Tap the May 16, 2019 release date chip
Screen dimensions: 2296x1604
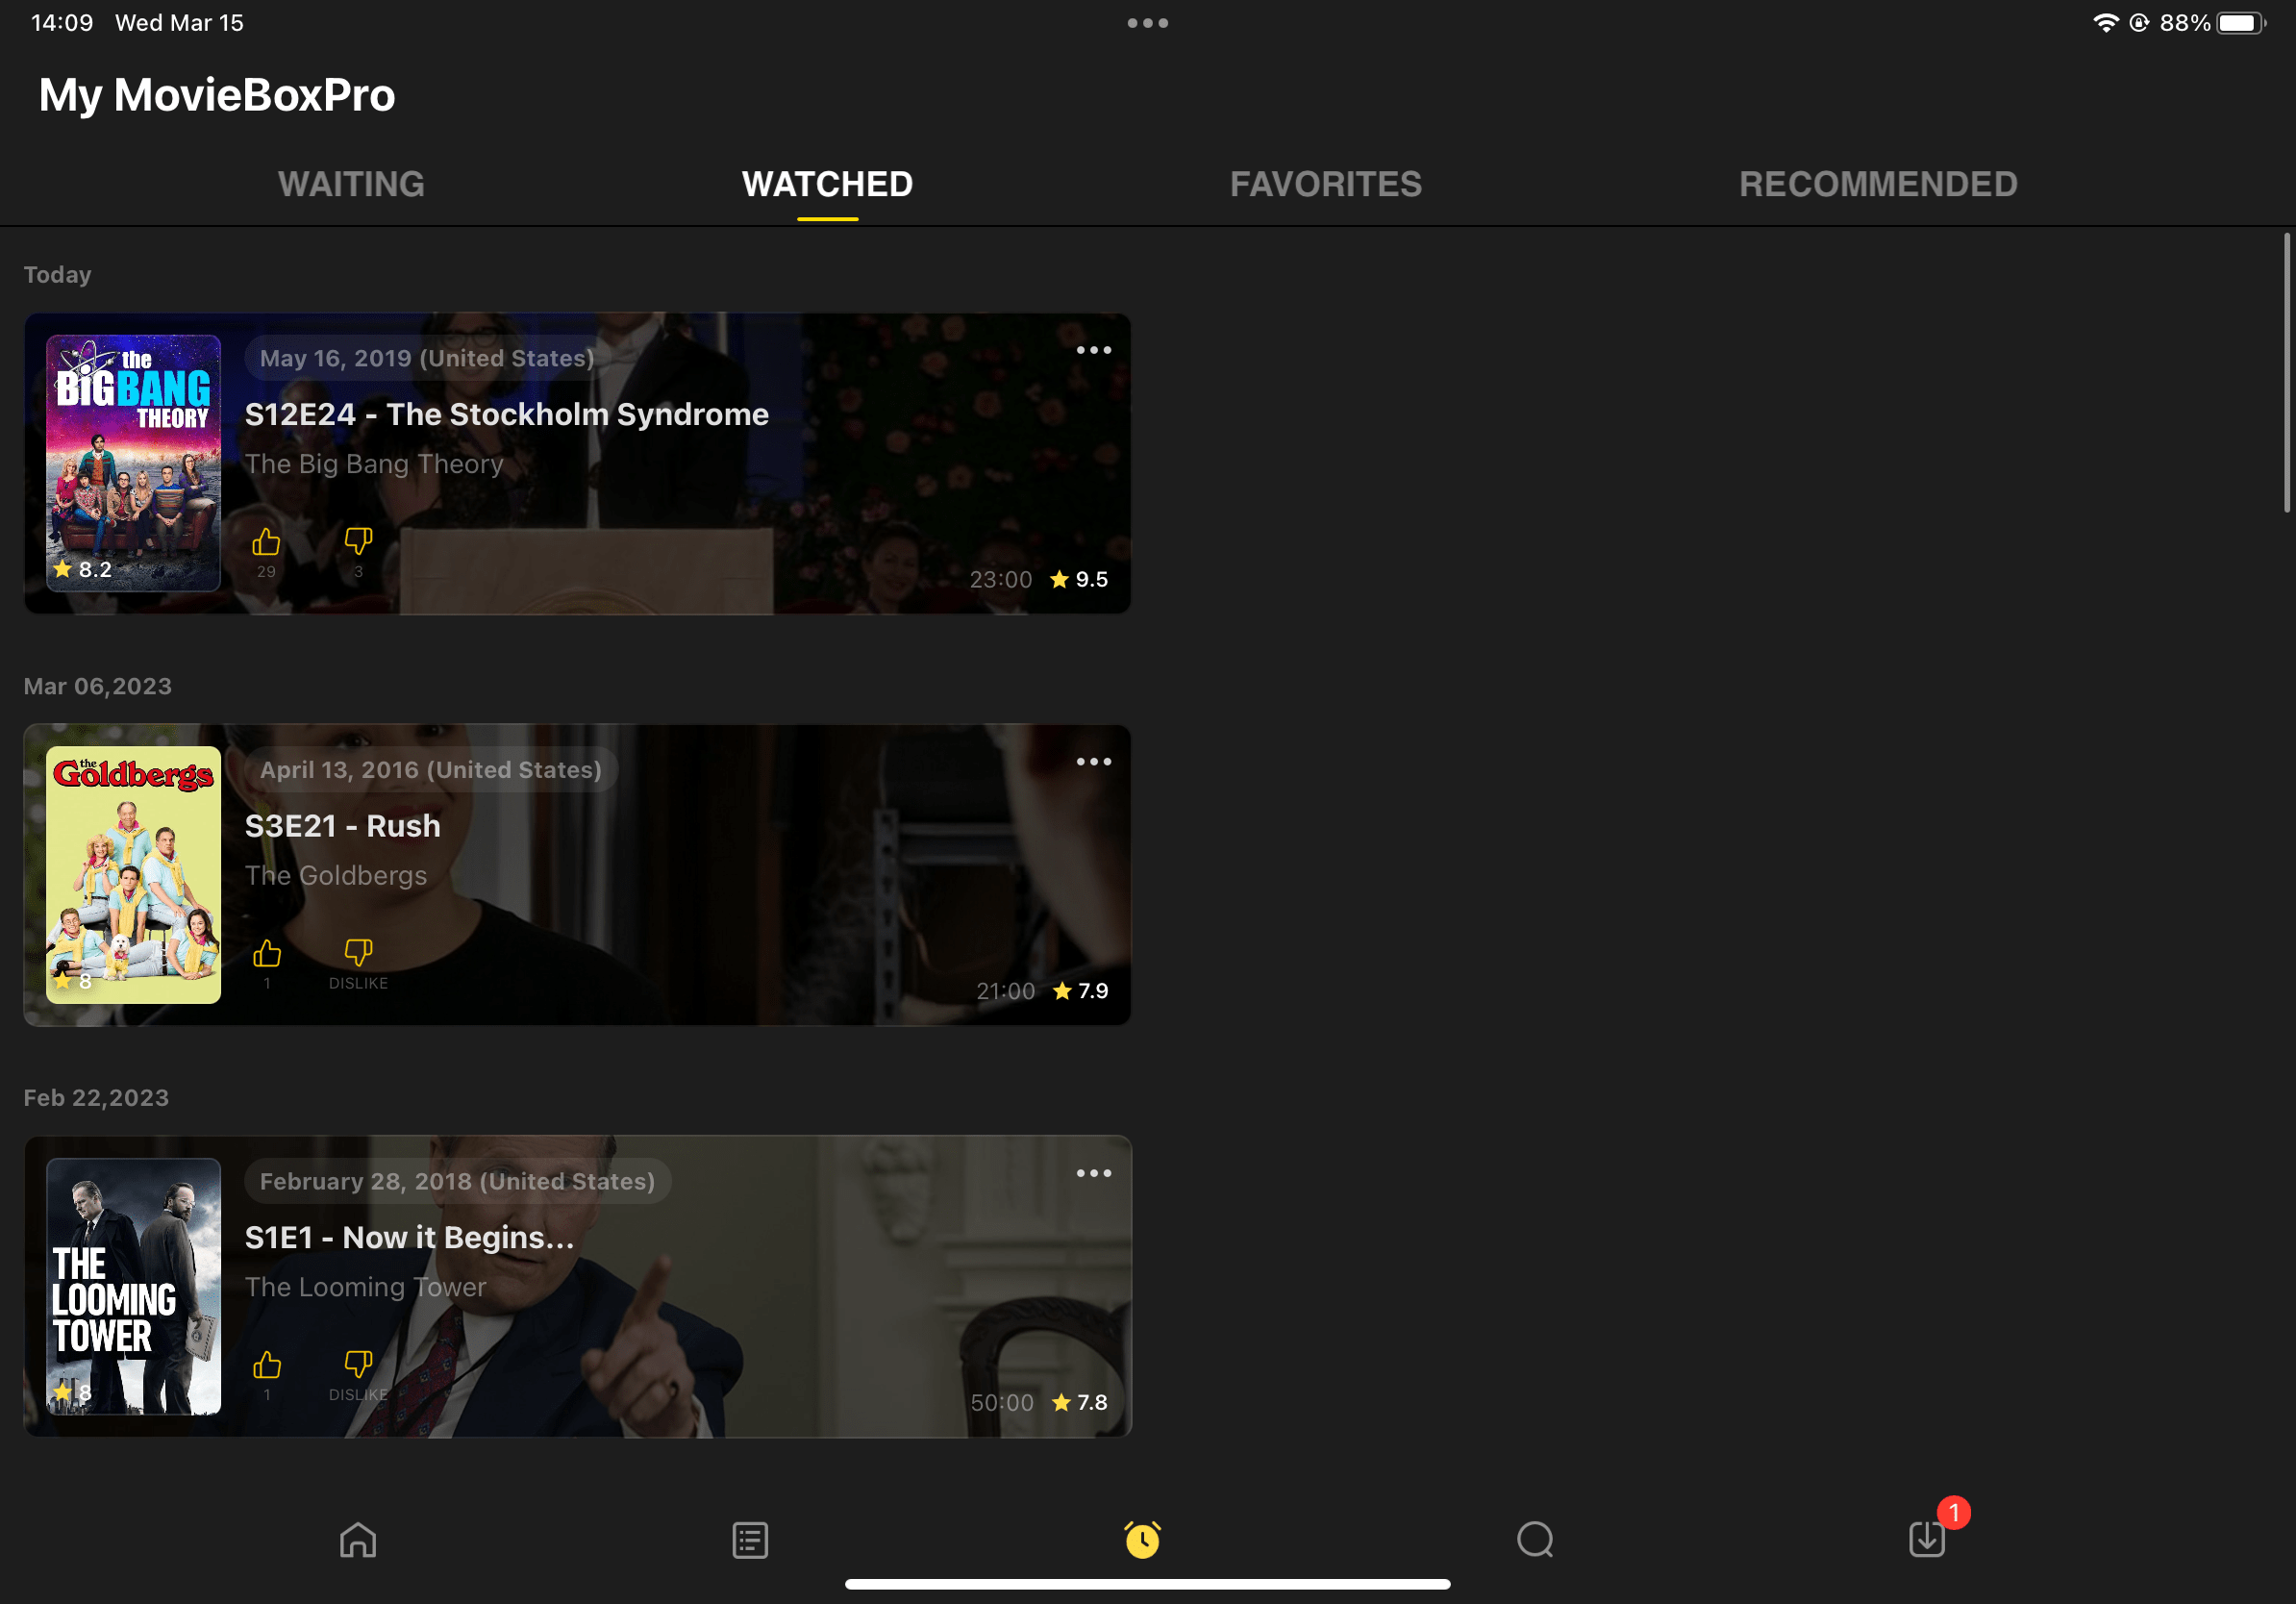(x=423, y=357)
